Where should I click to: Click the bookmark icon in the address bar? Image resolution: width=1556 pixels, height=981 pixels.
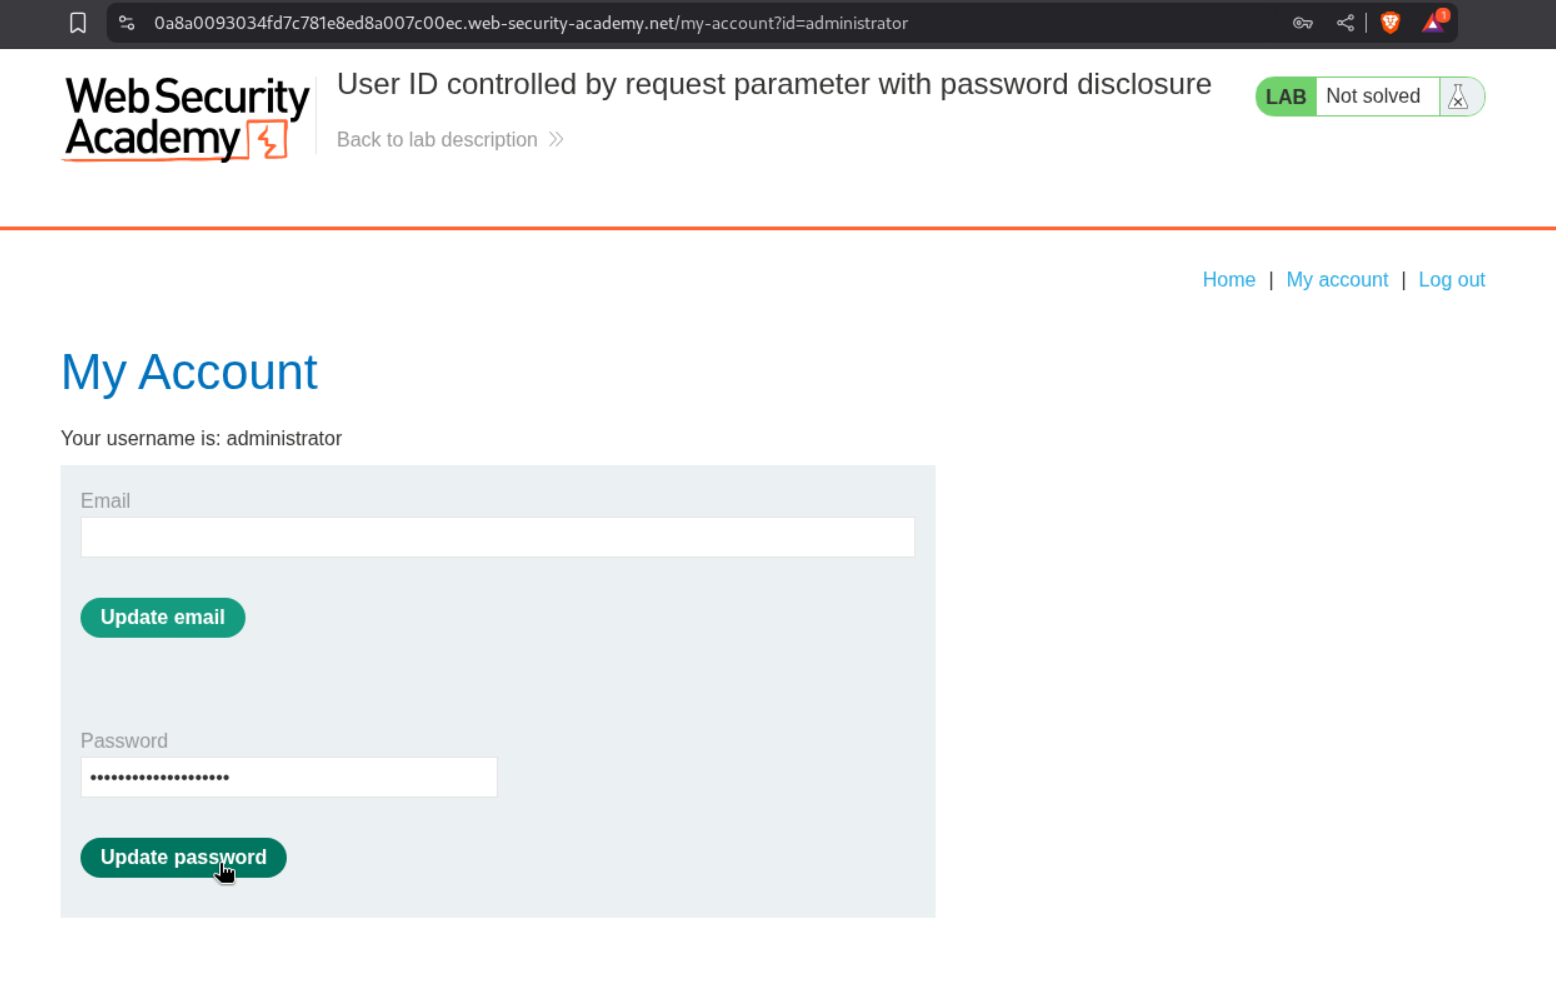[78, 23]
